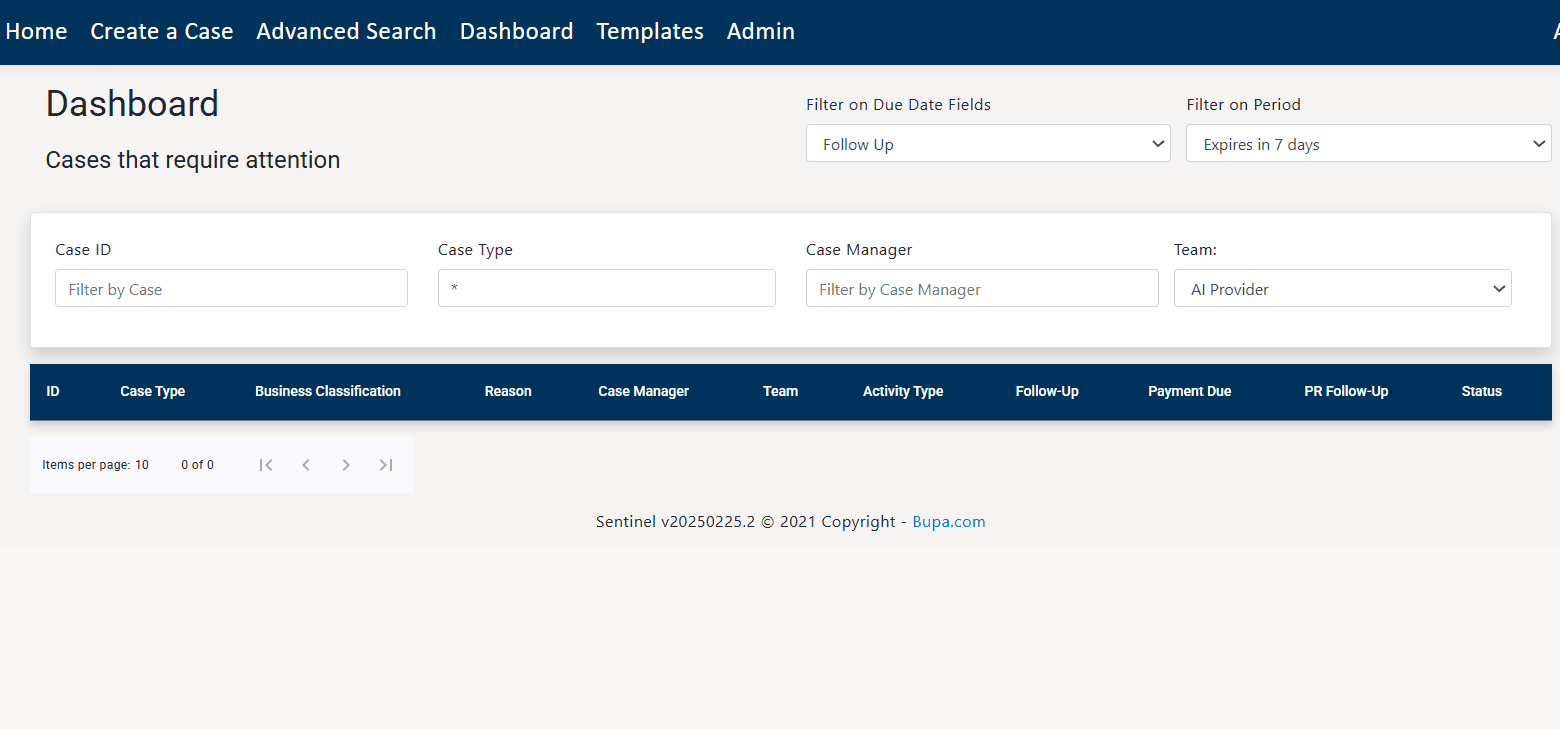Sort the table by Status column
Screen dimensions: 1560x729
pyautogui.click(x=1481, y=391)
